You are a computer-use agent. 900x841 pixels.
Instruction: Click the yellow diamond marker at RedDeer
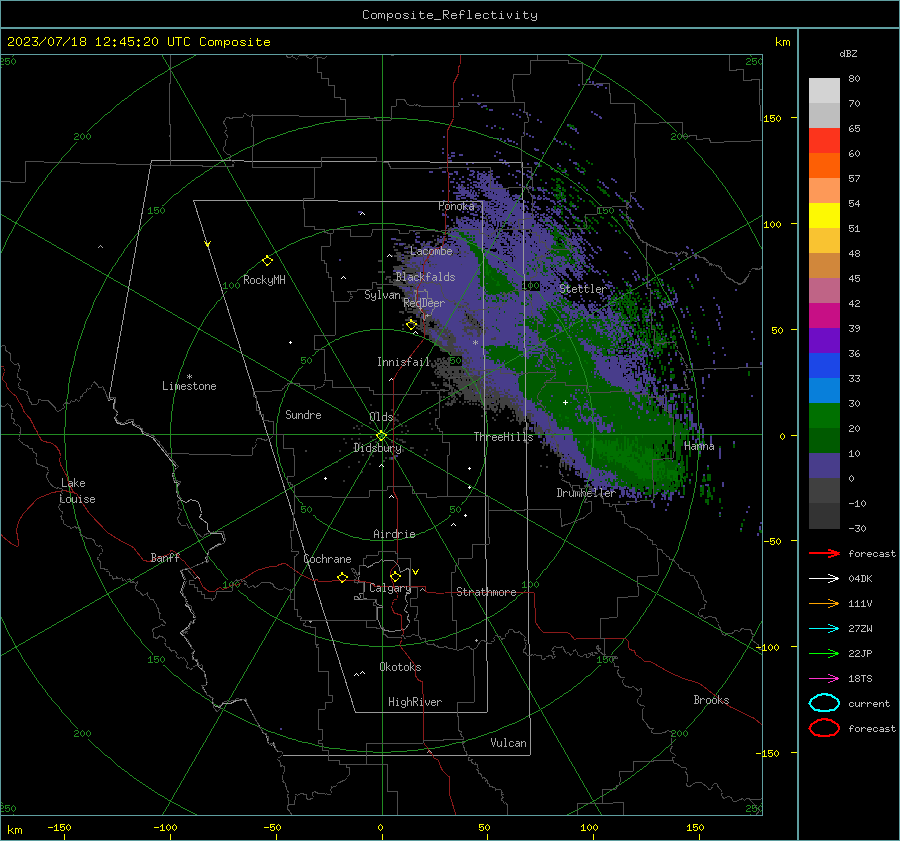(411, 325)
